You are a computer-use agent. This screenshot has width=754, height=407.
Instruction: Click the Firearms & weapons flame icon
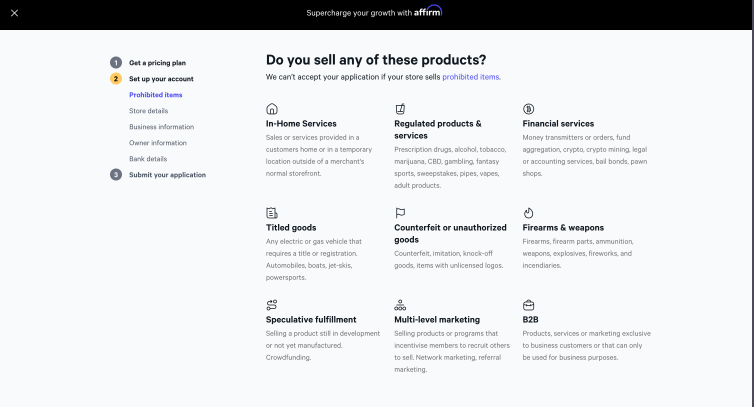(528, 213)
